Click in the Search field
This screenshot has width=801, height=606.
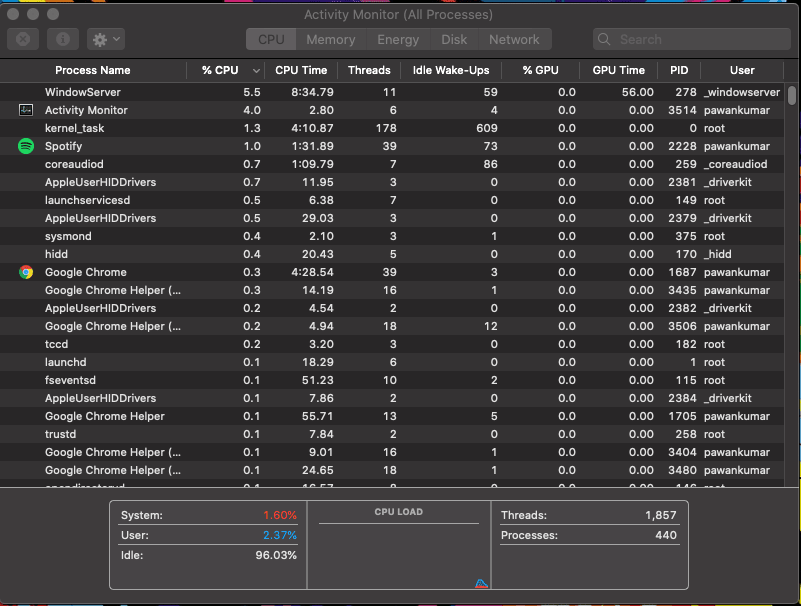[692, 39]
